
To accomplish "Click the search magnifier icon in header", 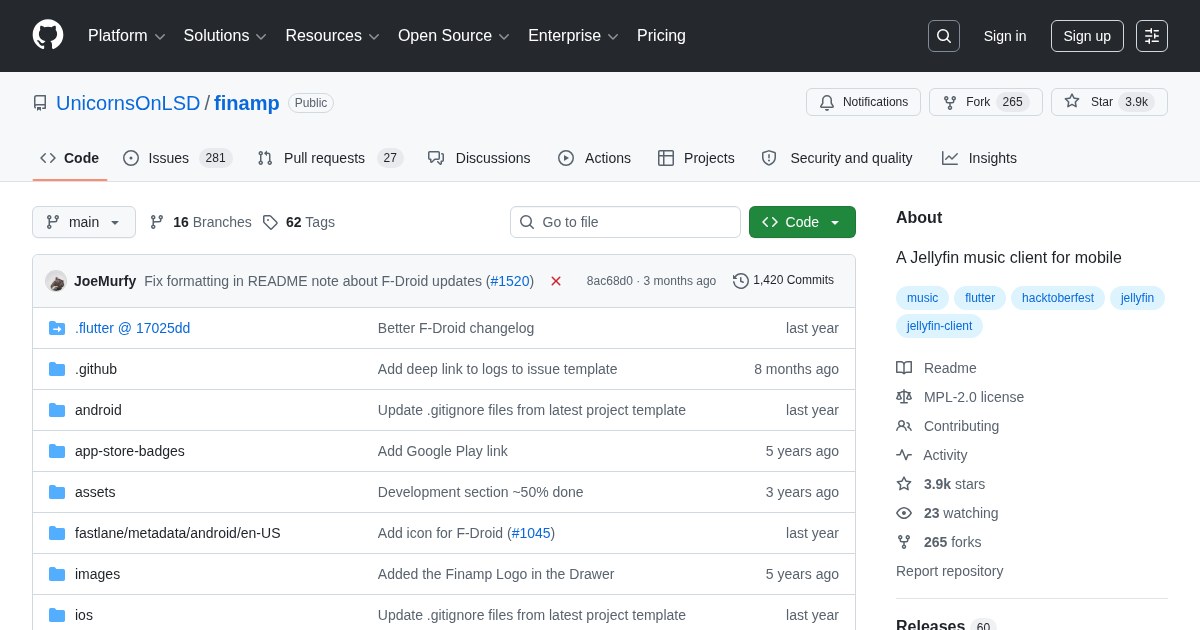I will click(944, 36).
